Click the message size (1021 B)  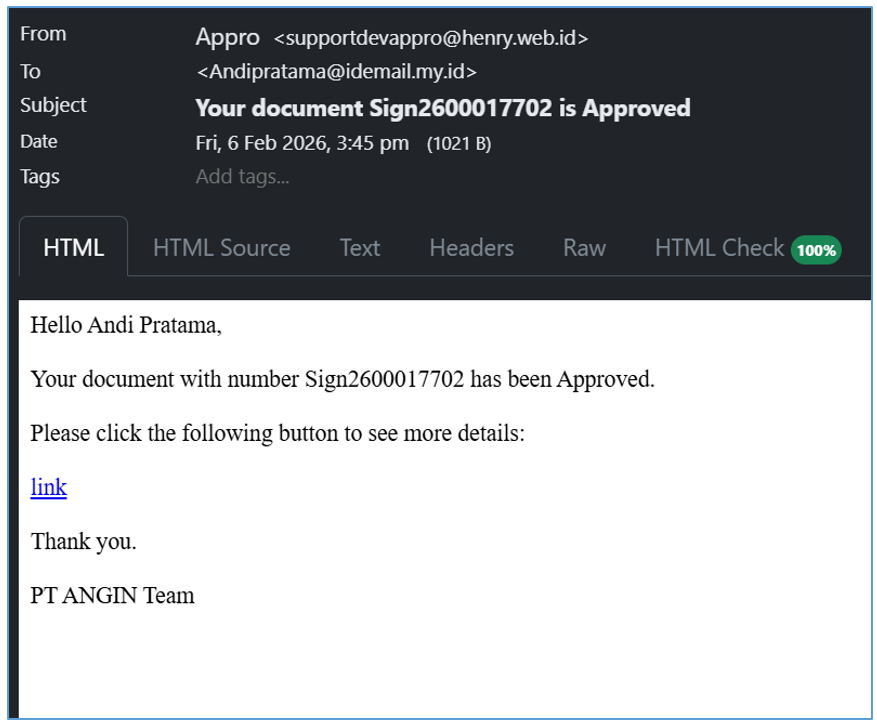coord(459,144)
